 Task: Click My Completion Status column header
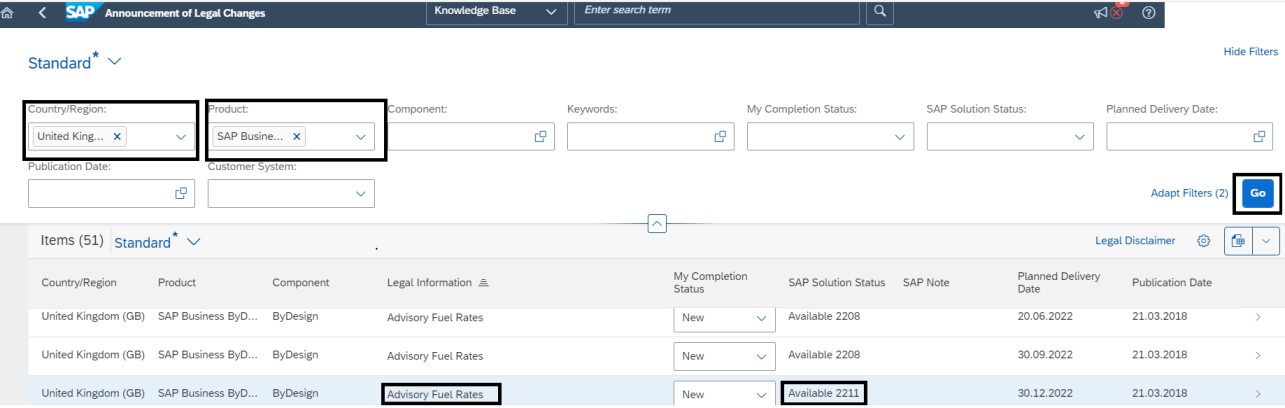click(711, 283)
